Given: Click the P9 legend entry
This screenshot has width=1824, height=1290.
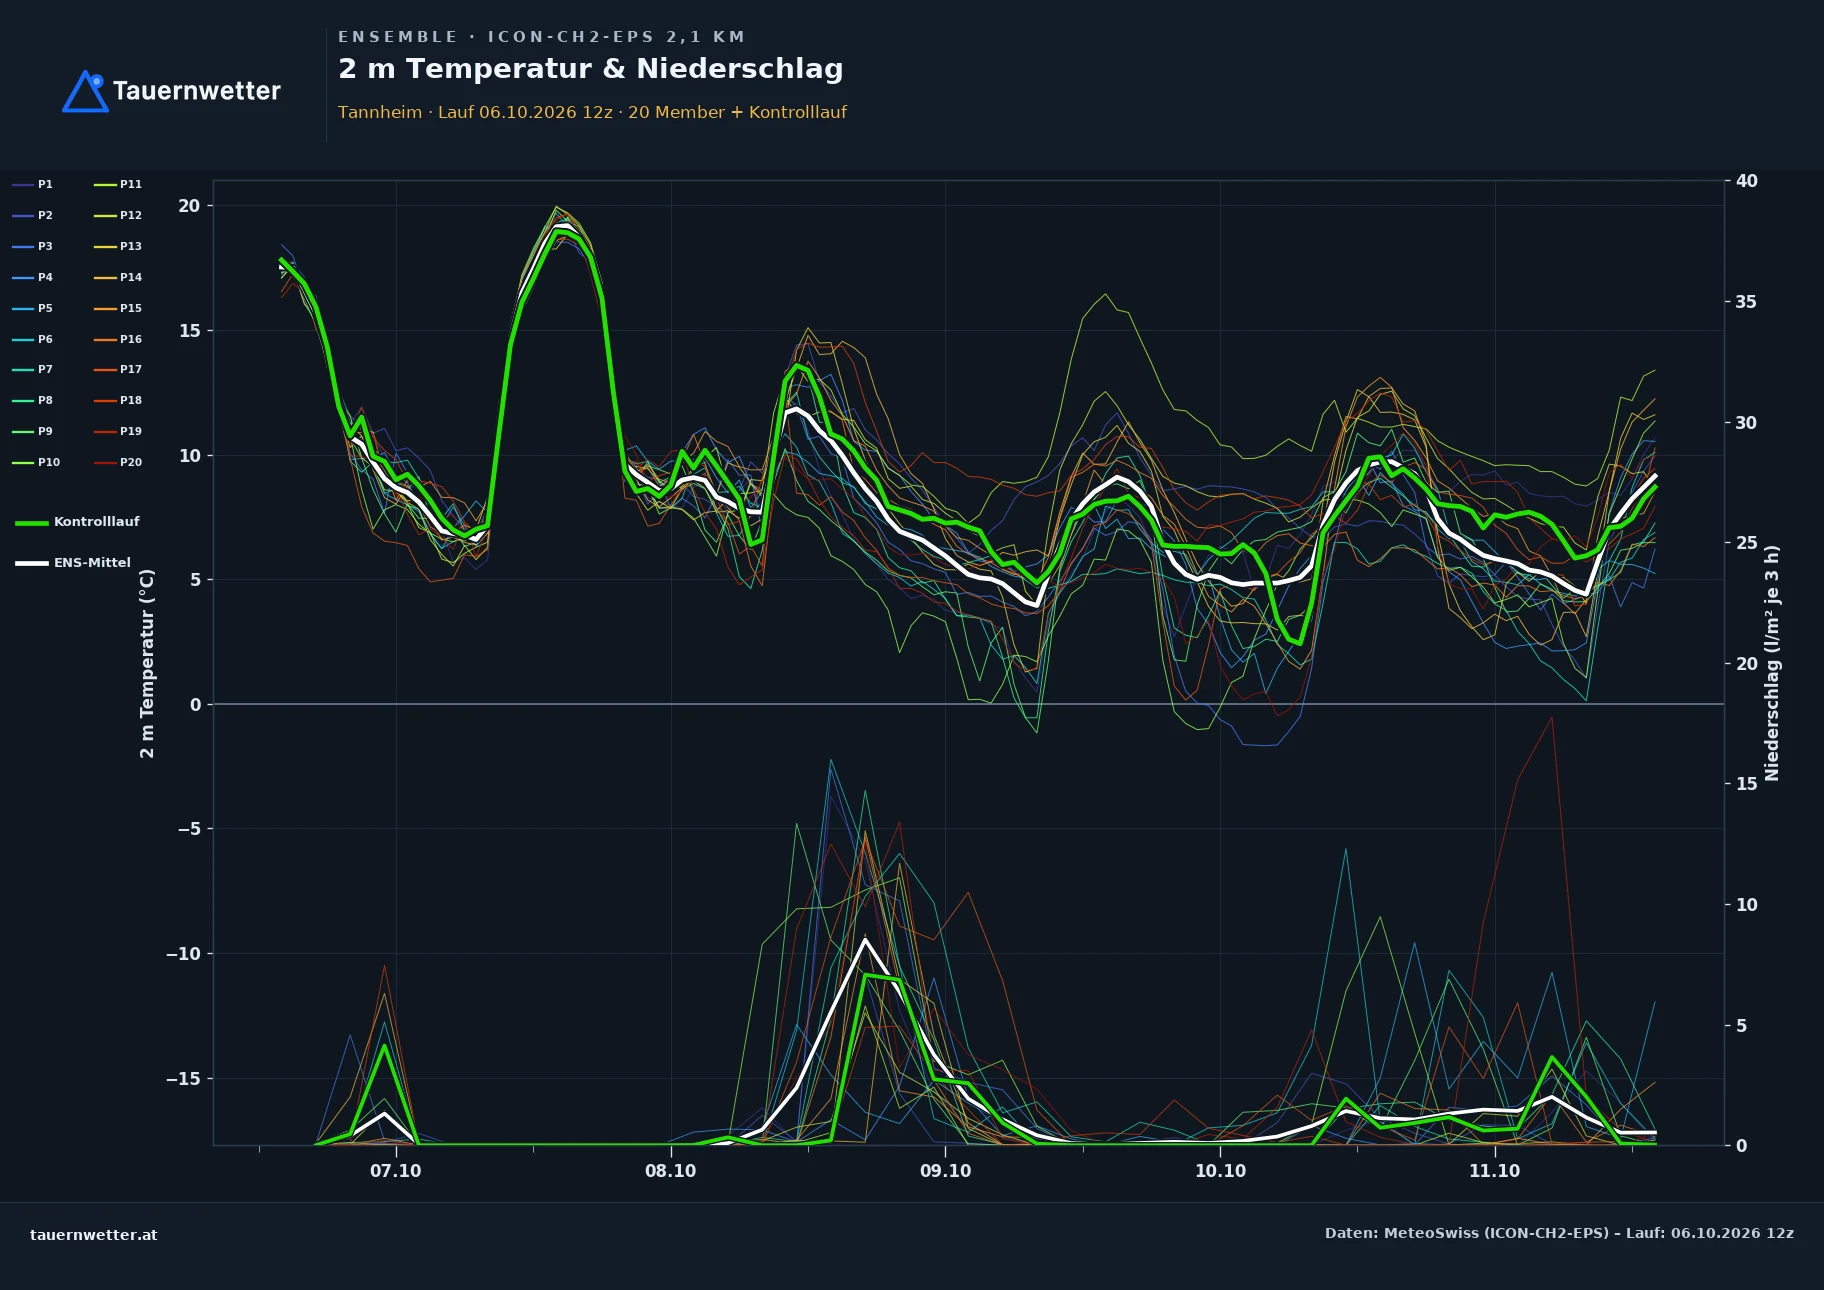Looking at the screenshot, I should click(x=32, y=431).
